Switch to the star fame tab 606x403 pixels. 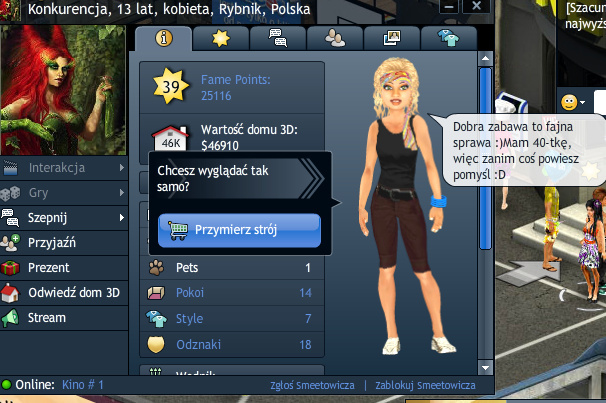coord(221,38)
